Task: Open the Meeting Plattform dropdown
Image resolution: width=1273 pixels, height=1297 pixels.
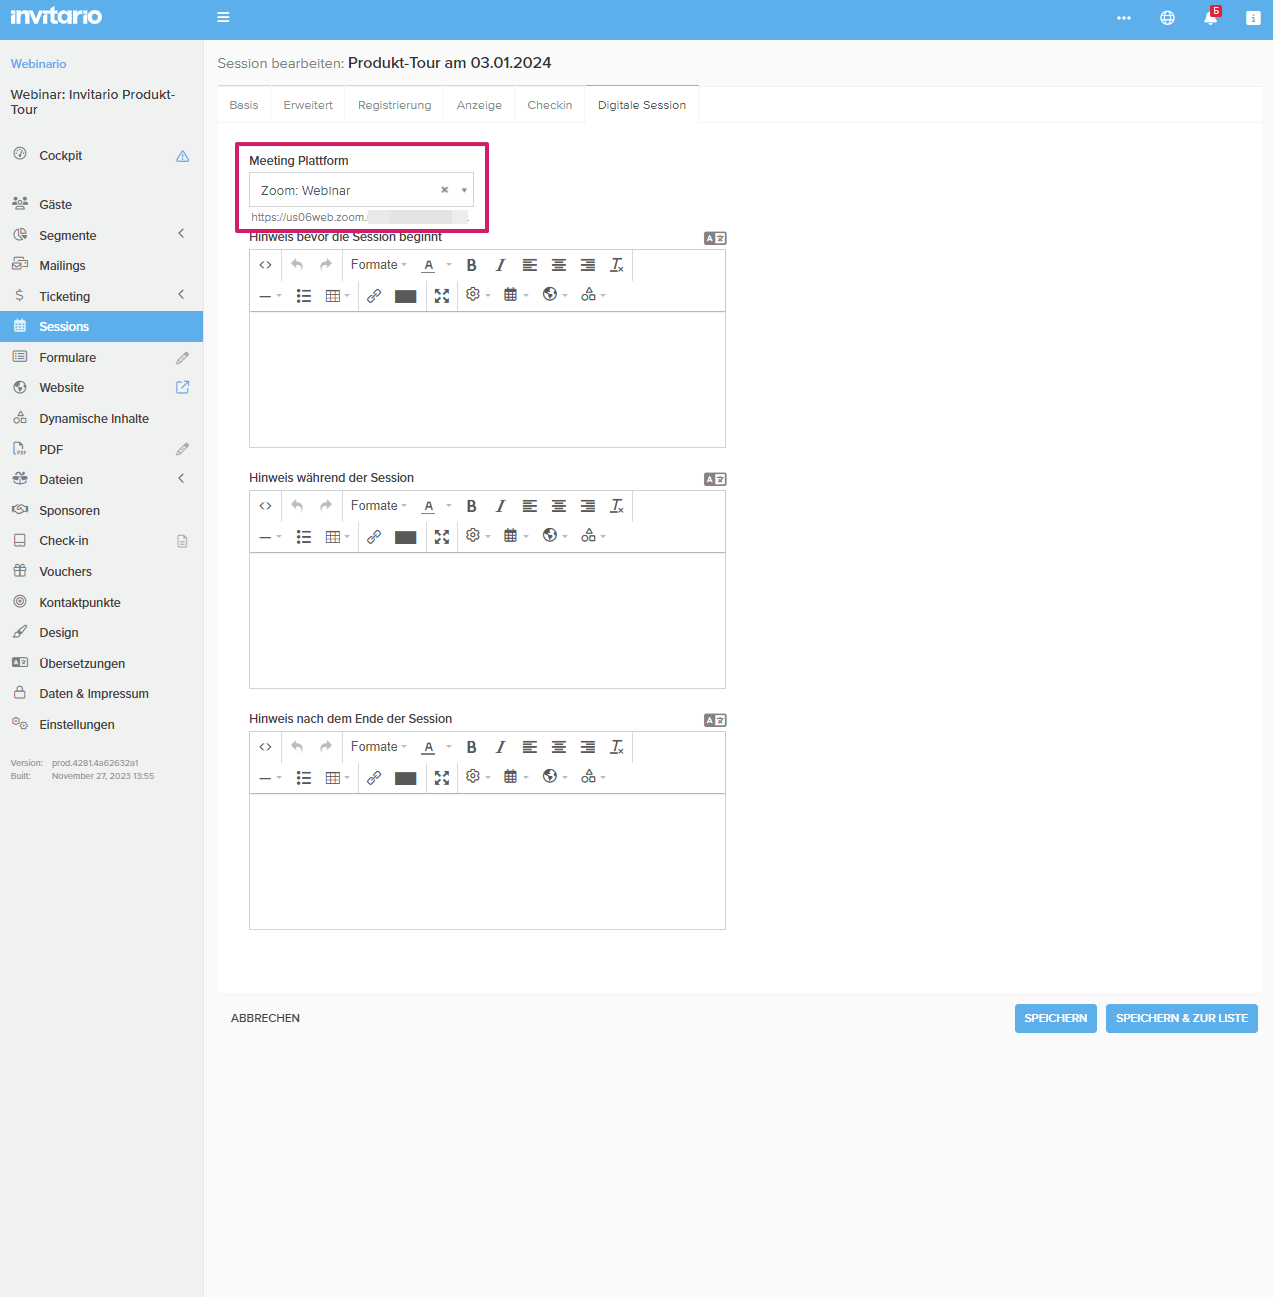Action: [463, 190]
